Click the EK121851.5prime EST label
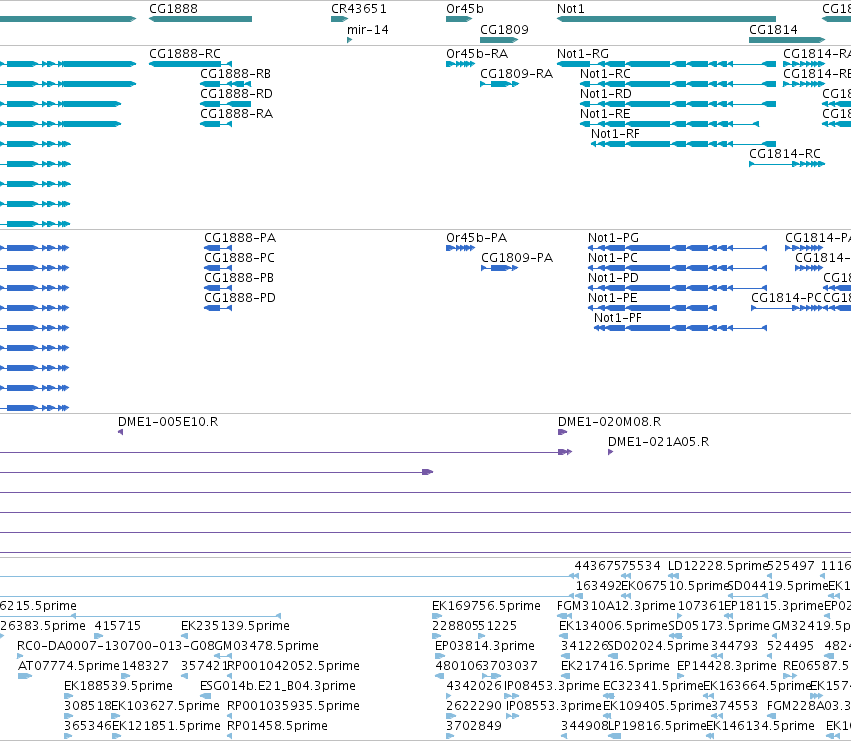Viewport: 851px width, 741px height. point(166,726)
